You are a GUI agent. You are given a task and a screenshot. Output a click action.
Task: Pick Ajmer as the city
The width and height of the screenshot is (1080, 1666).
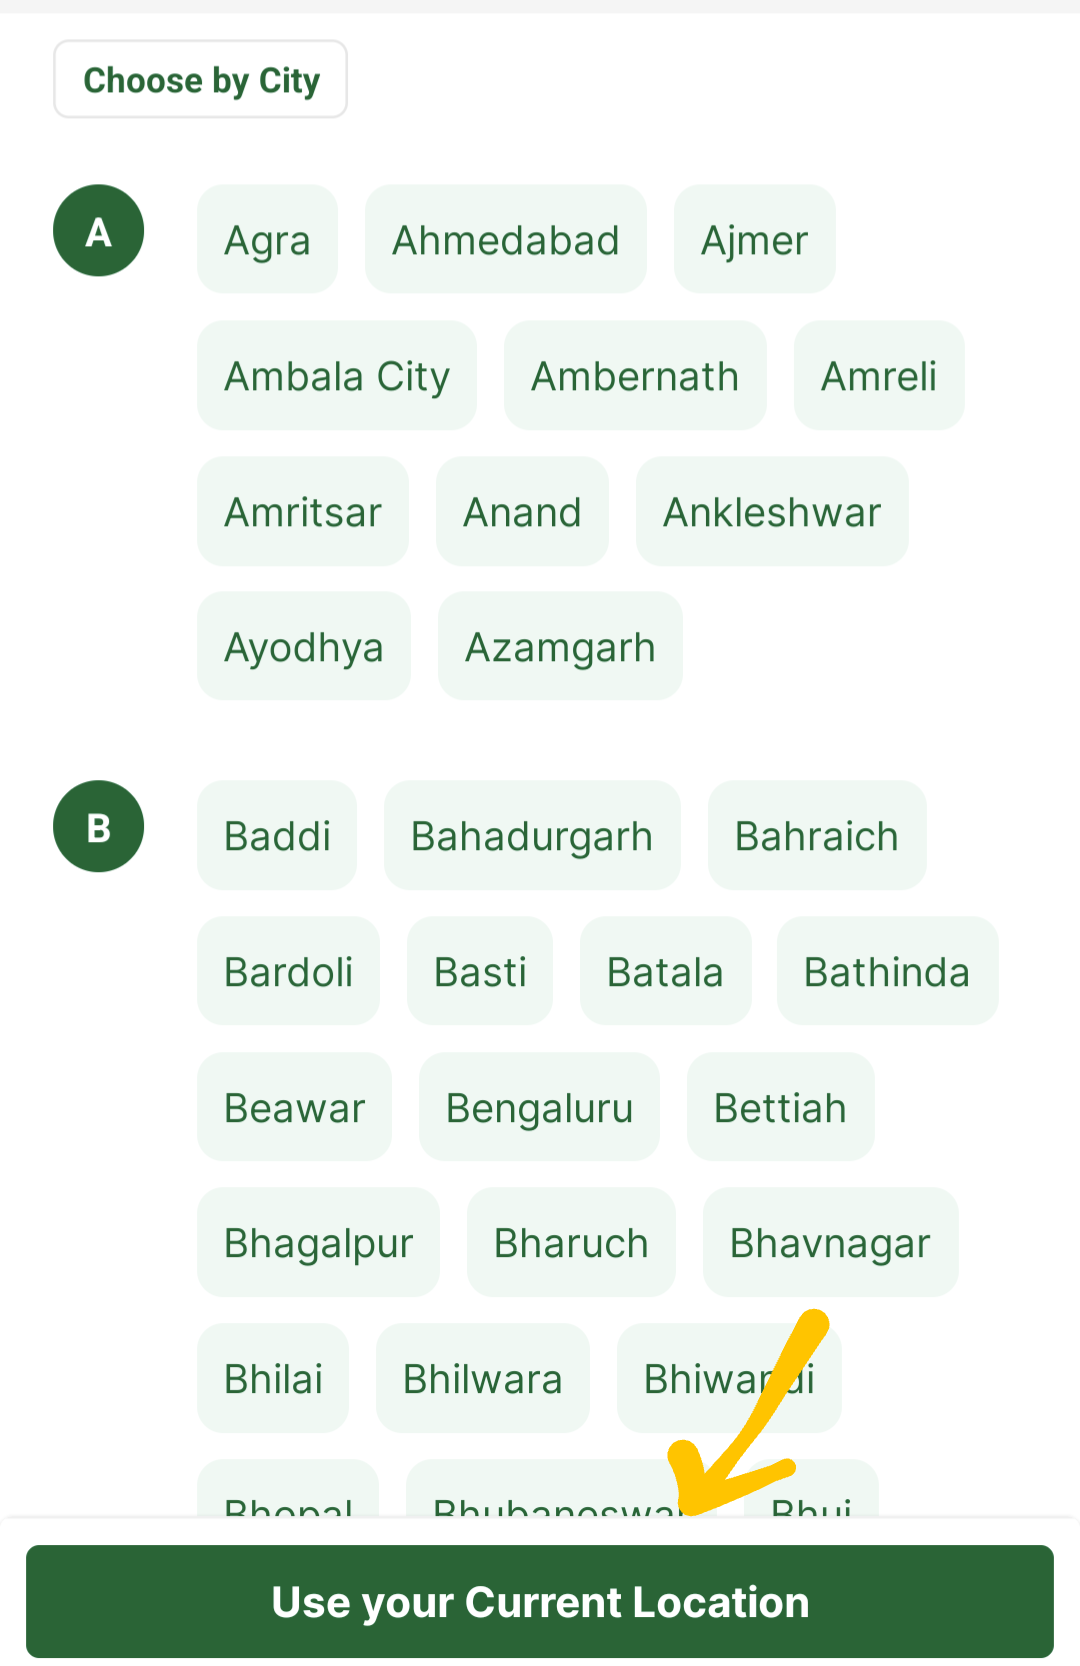pos(754,240)
